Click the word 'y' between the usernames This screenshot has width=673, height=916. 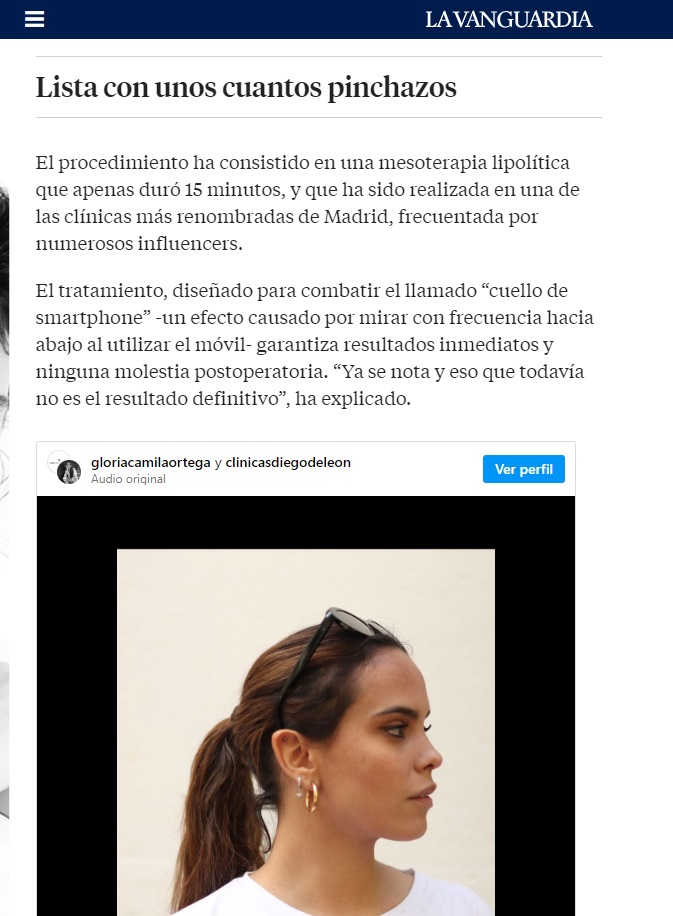(x=218, y=463)
